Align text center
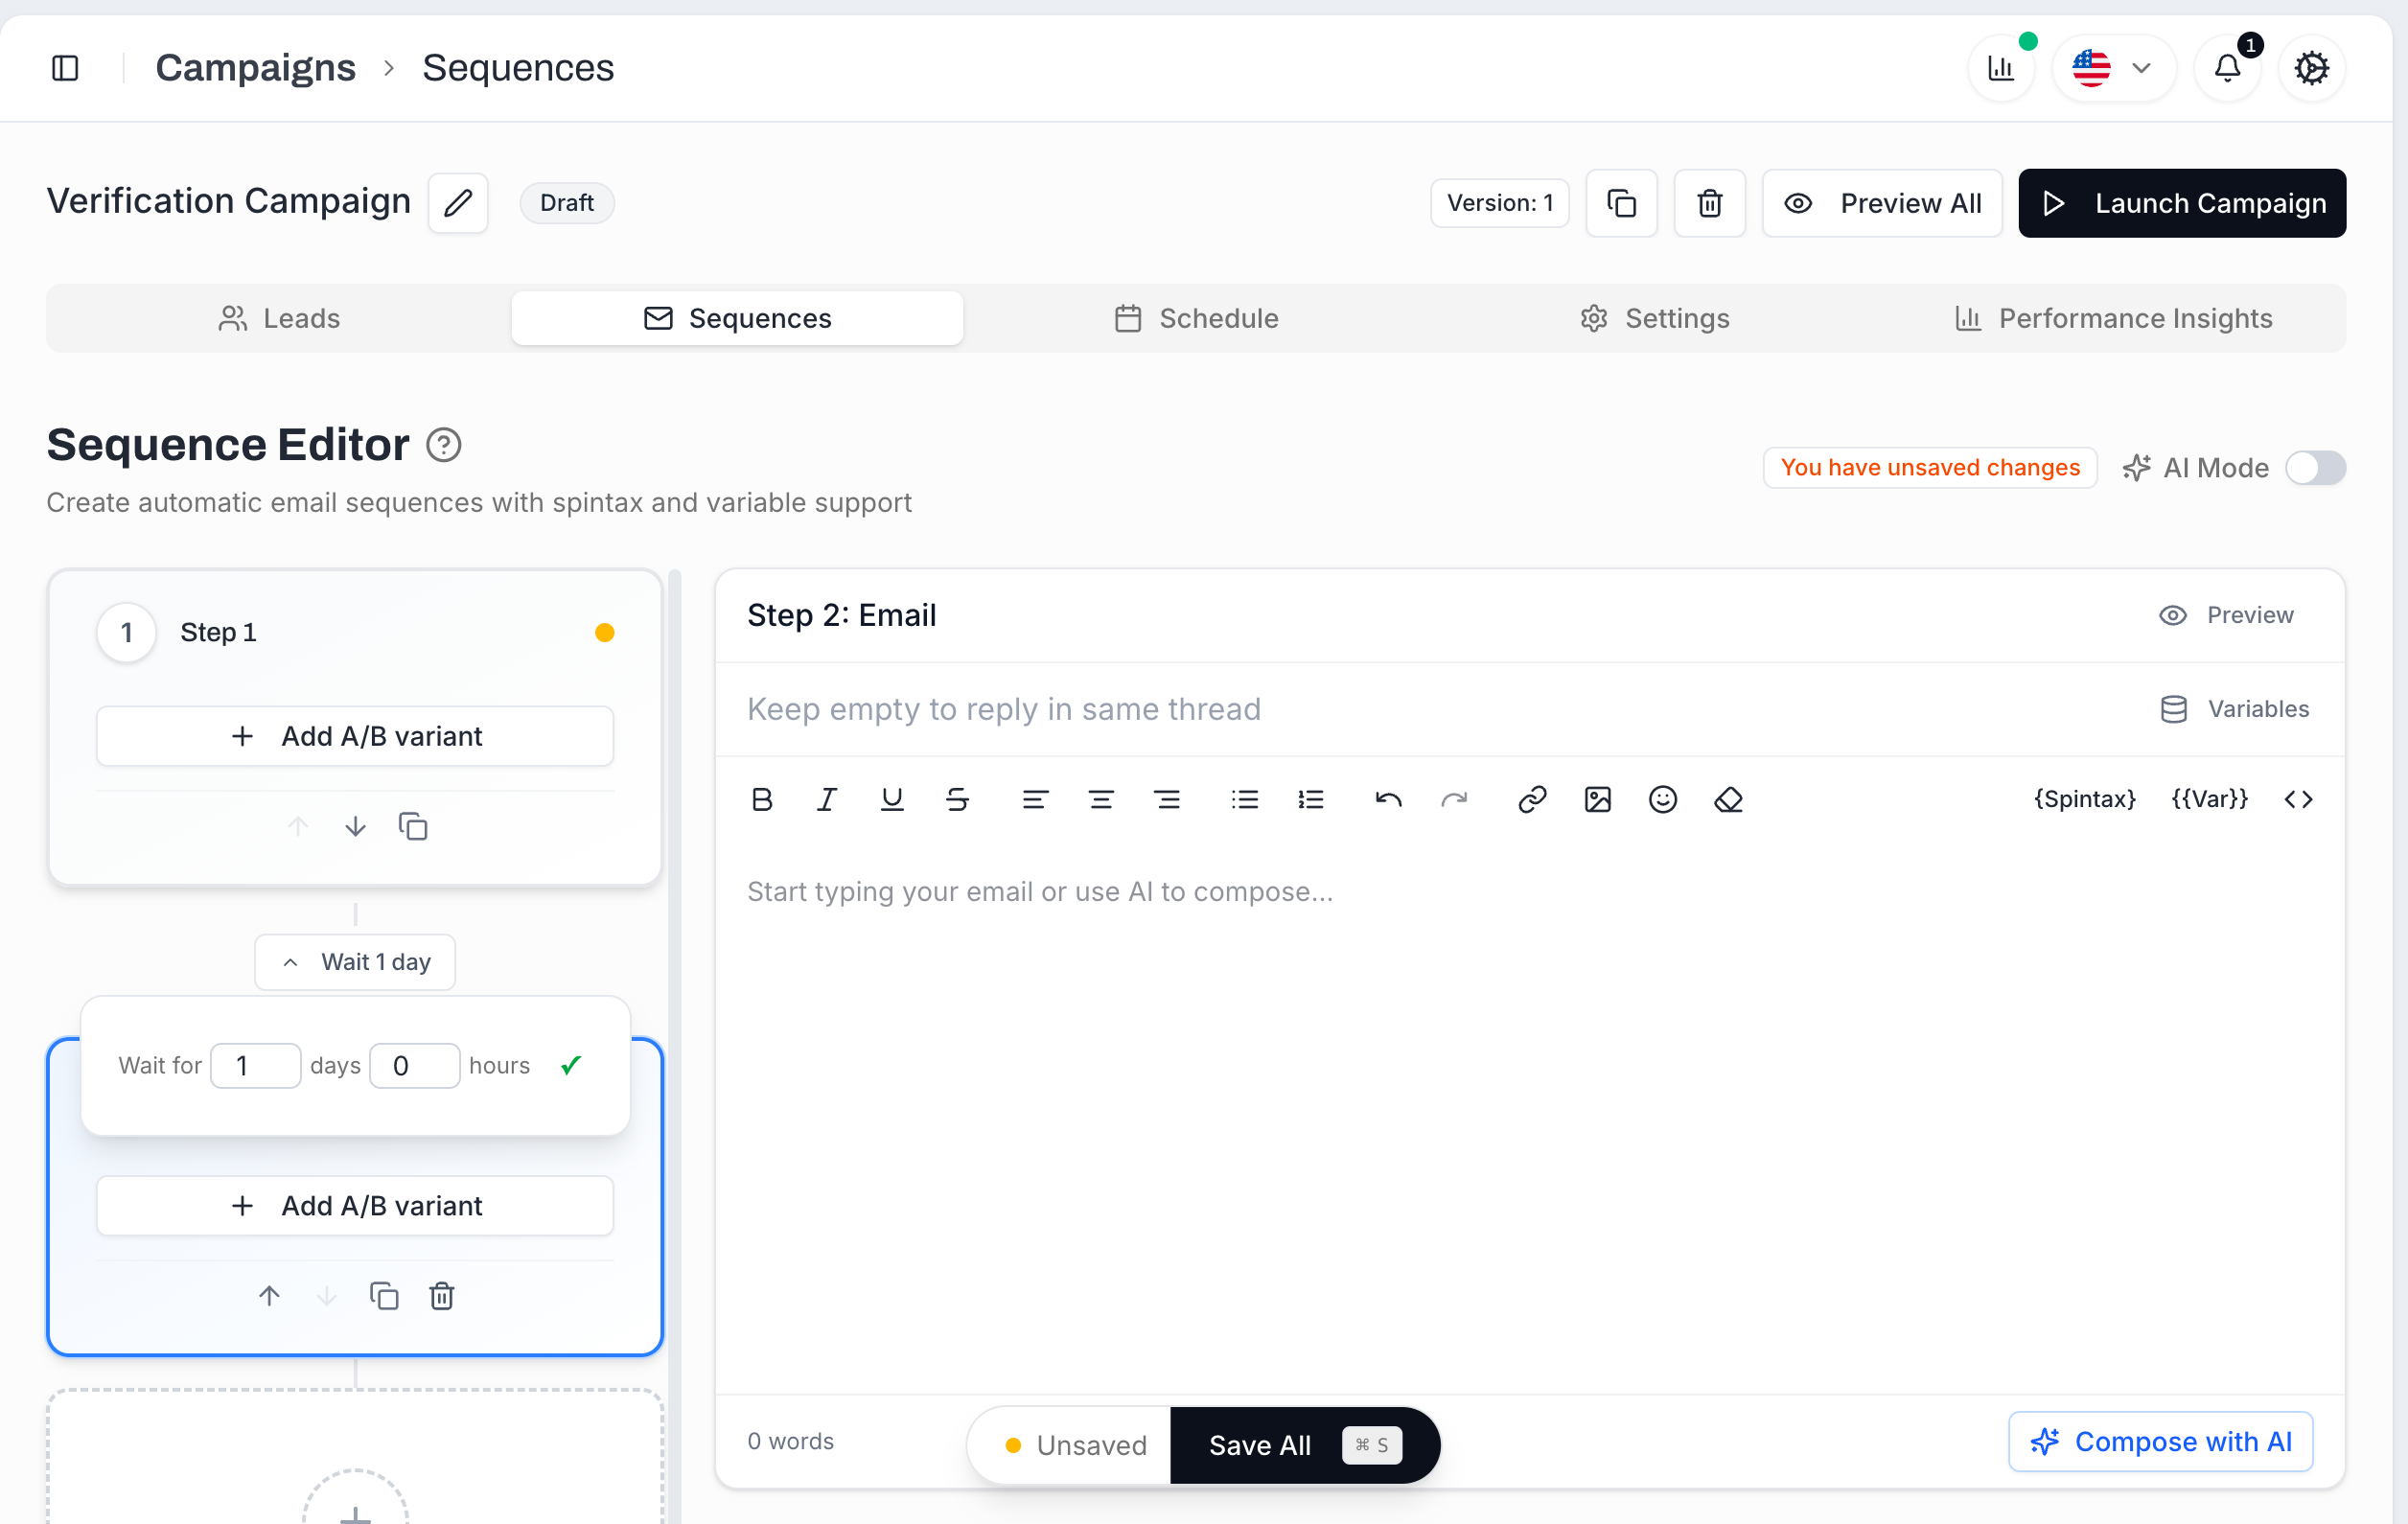 [x=1101, y=800]
